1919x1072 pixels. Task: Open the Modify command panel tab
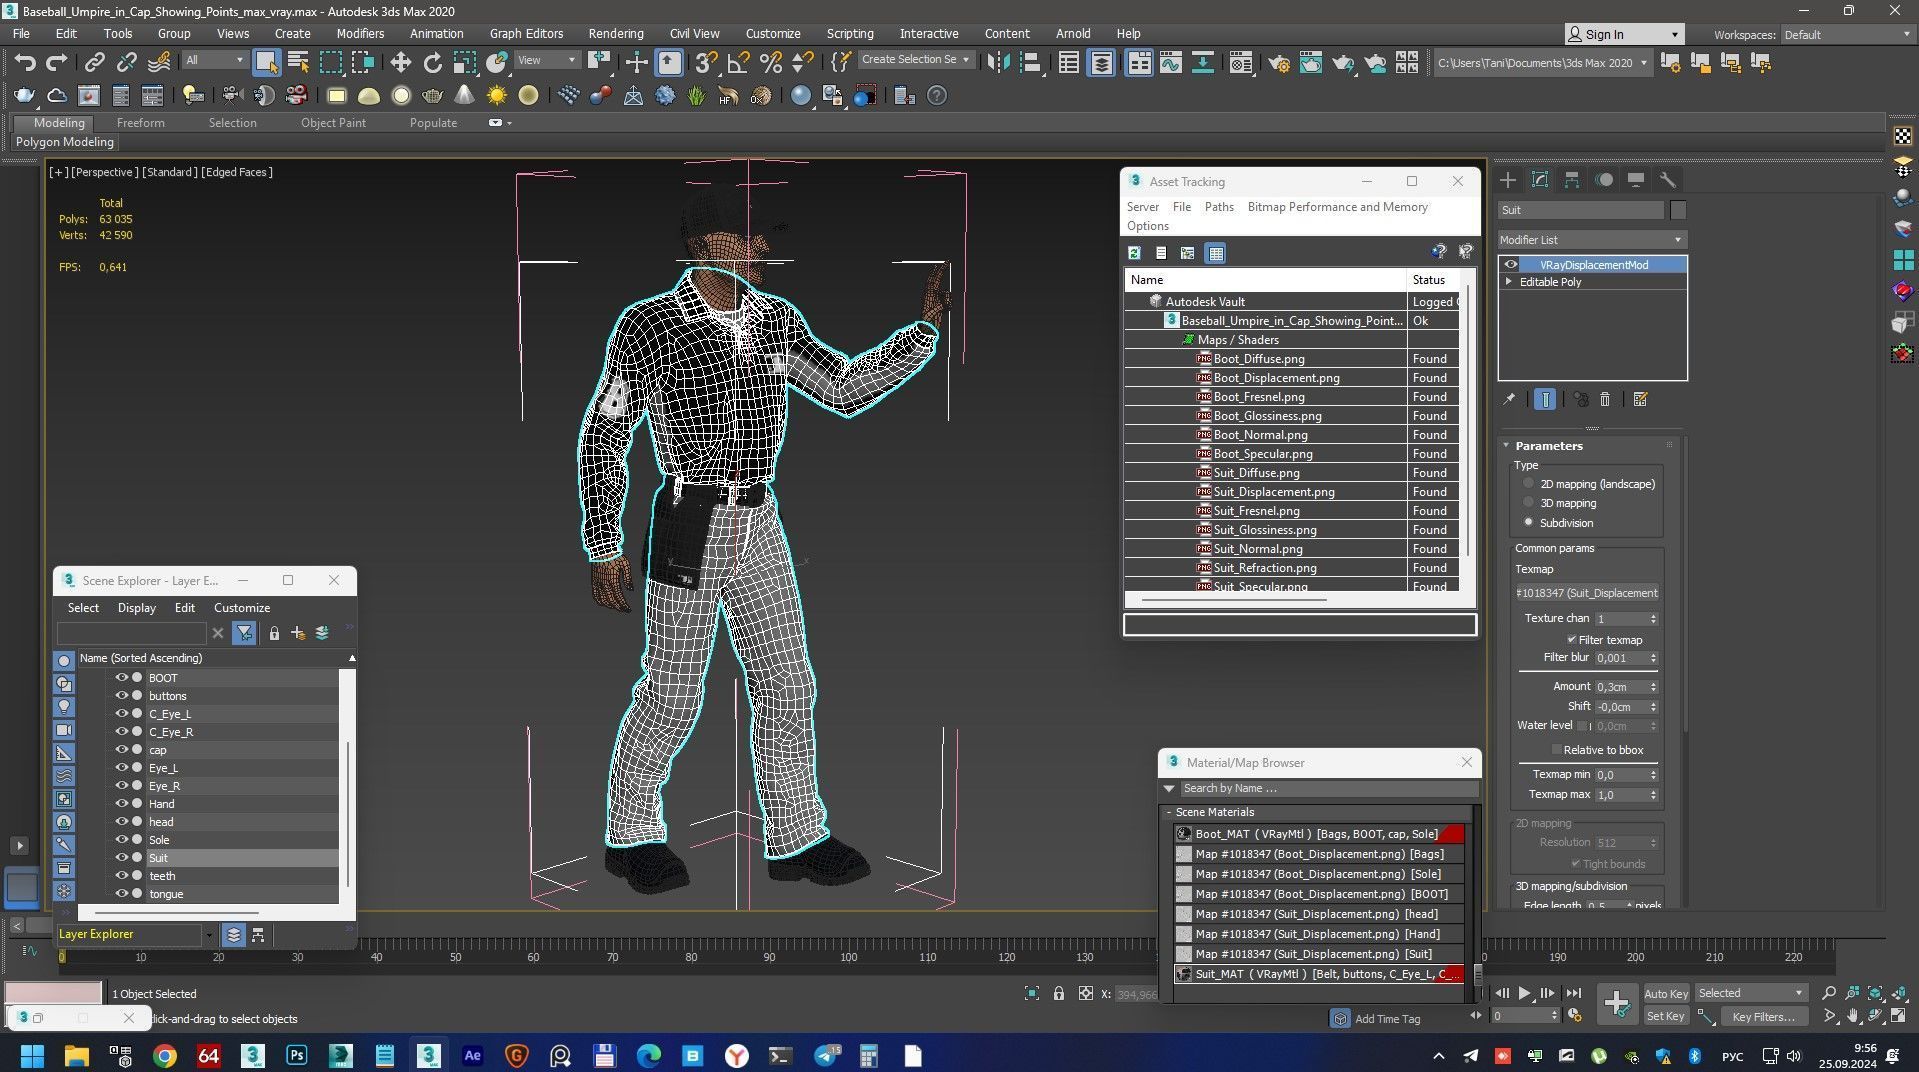tap(1540, 180)
